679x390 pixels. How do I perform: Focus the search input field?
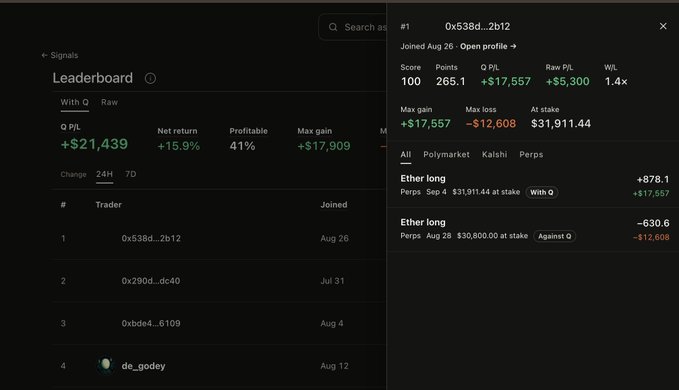[x=352, y=27]
